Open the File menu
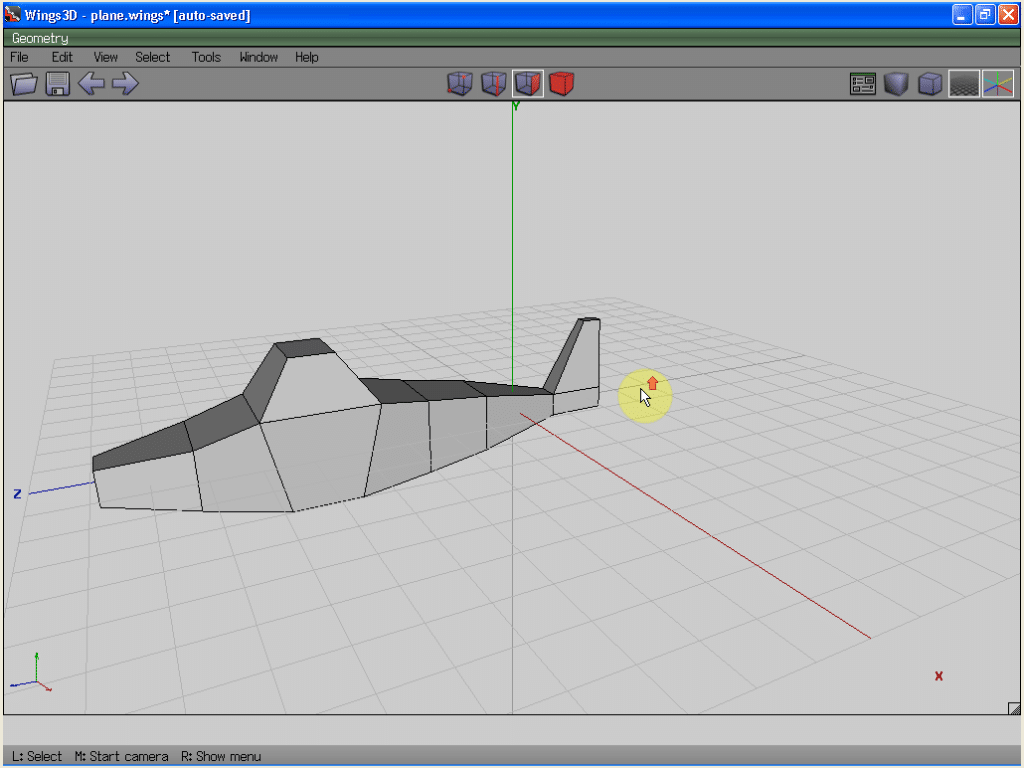The image size is (1024, 768). point(19,57)
